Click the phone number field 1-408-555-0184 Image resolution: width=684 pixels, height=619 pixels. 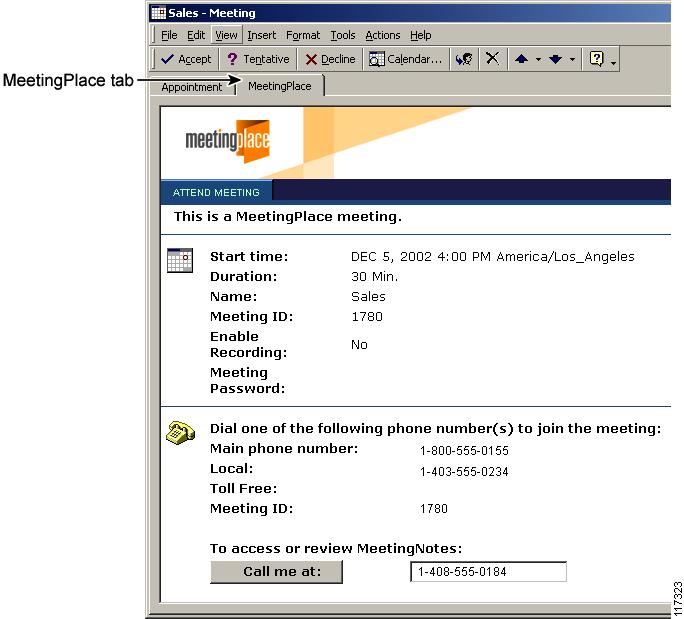pyautogui.click(x=489, y=571)
